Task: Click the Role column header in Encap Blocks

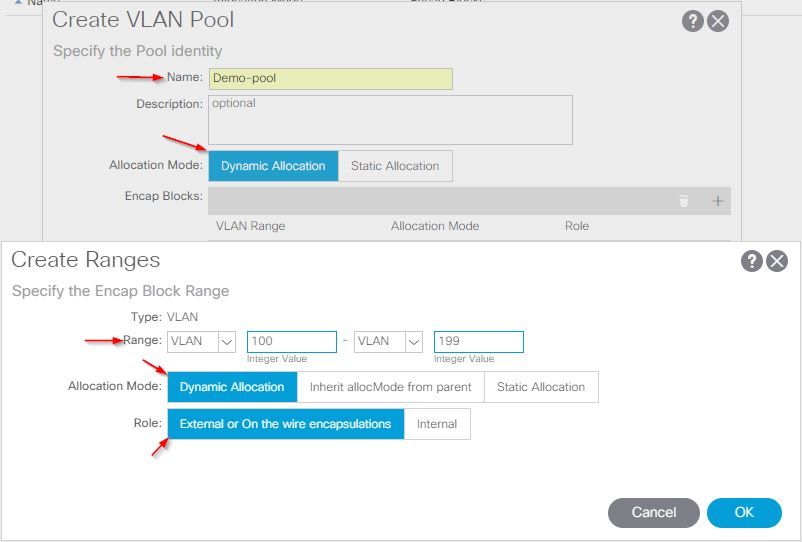Action: [577, 226]
